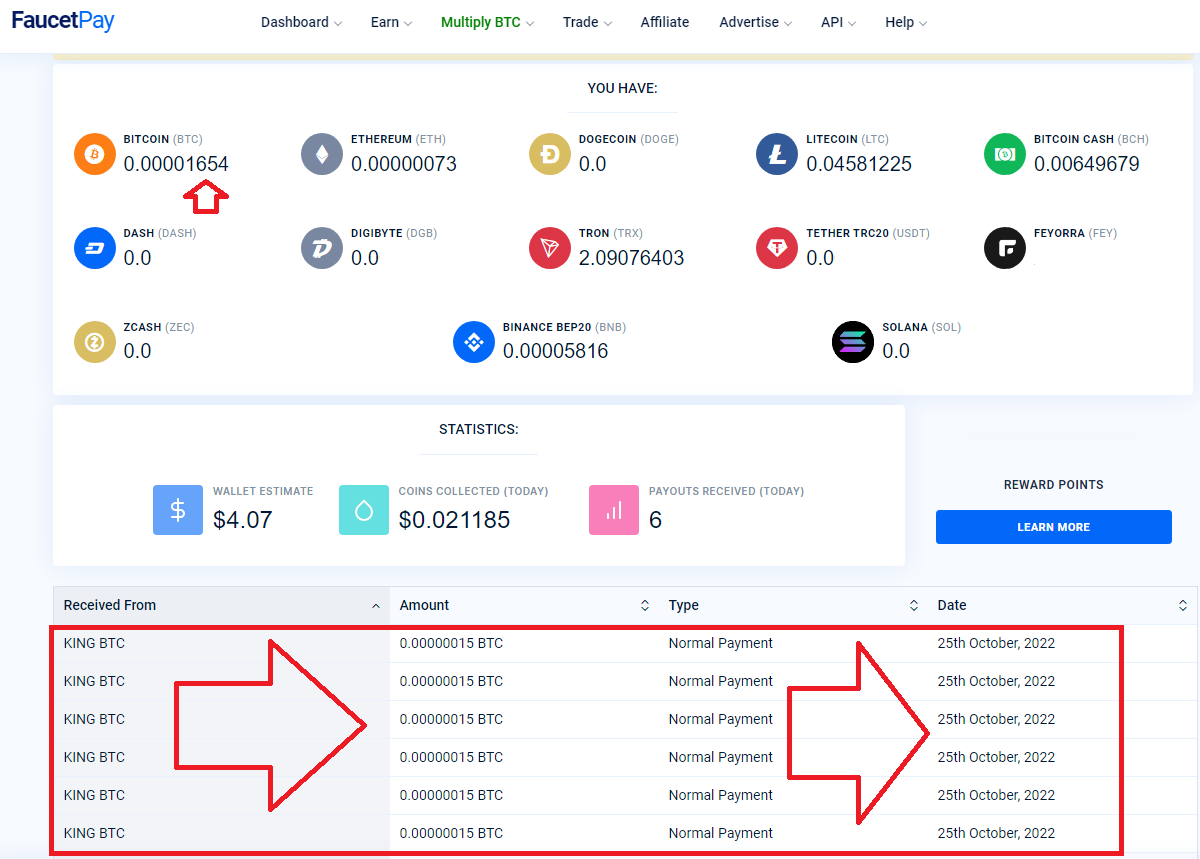The image size is (1200, 859).
Task: Click the Binance balance 0.00005816
Action: [x=556, y=351]
